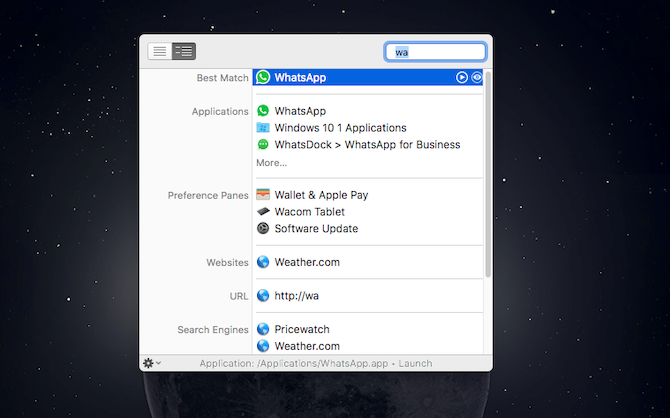Click the Wacom Tablet icon
The image size is (670, 418).
coord(263,211)
